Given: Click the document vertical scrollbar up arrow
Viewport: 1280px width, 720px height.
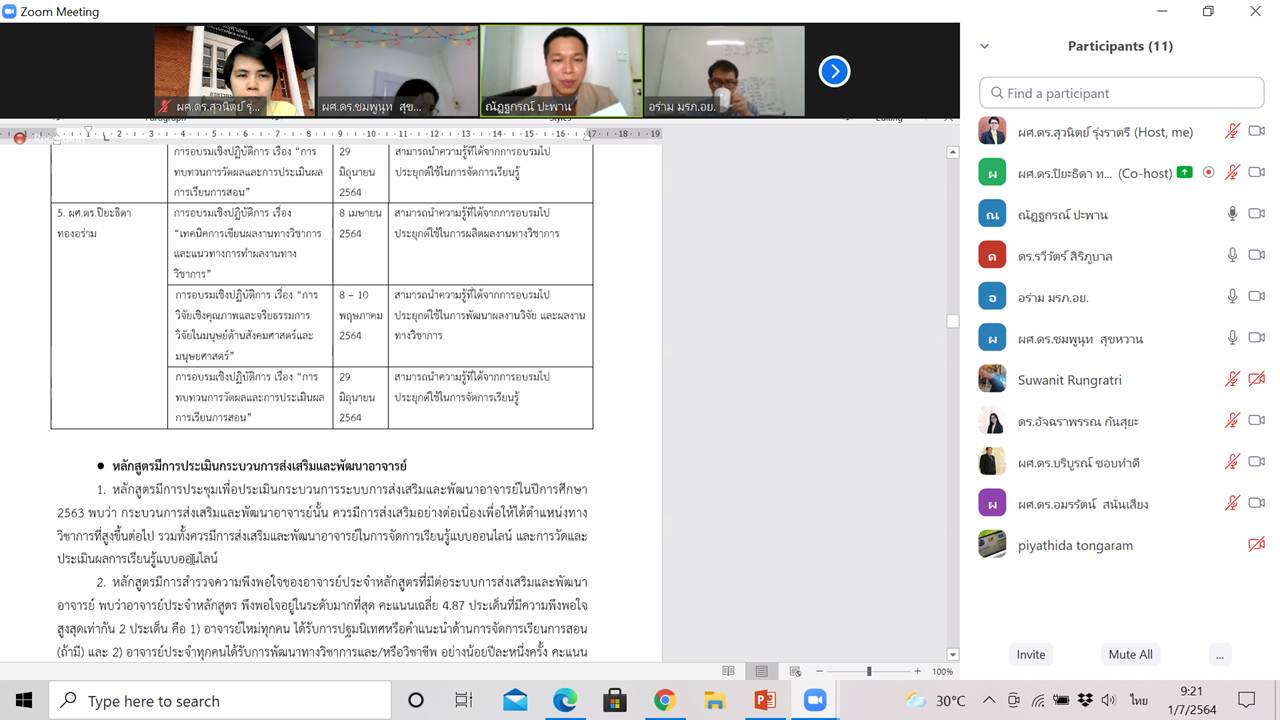Looking at the screenshot, I should click(x=952, y=152).
